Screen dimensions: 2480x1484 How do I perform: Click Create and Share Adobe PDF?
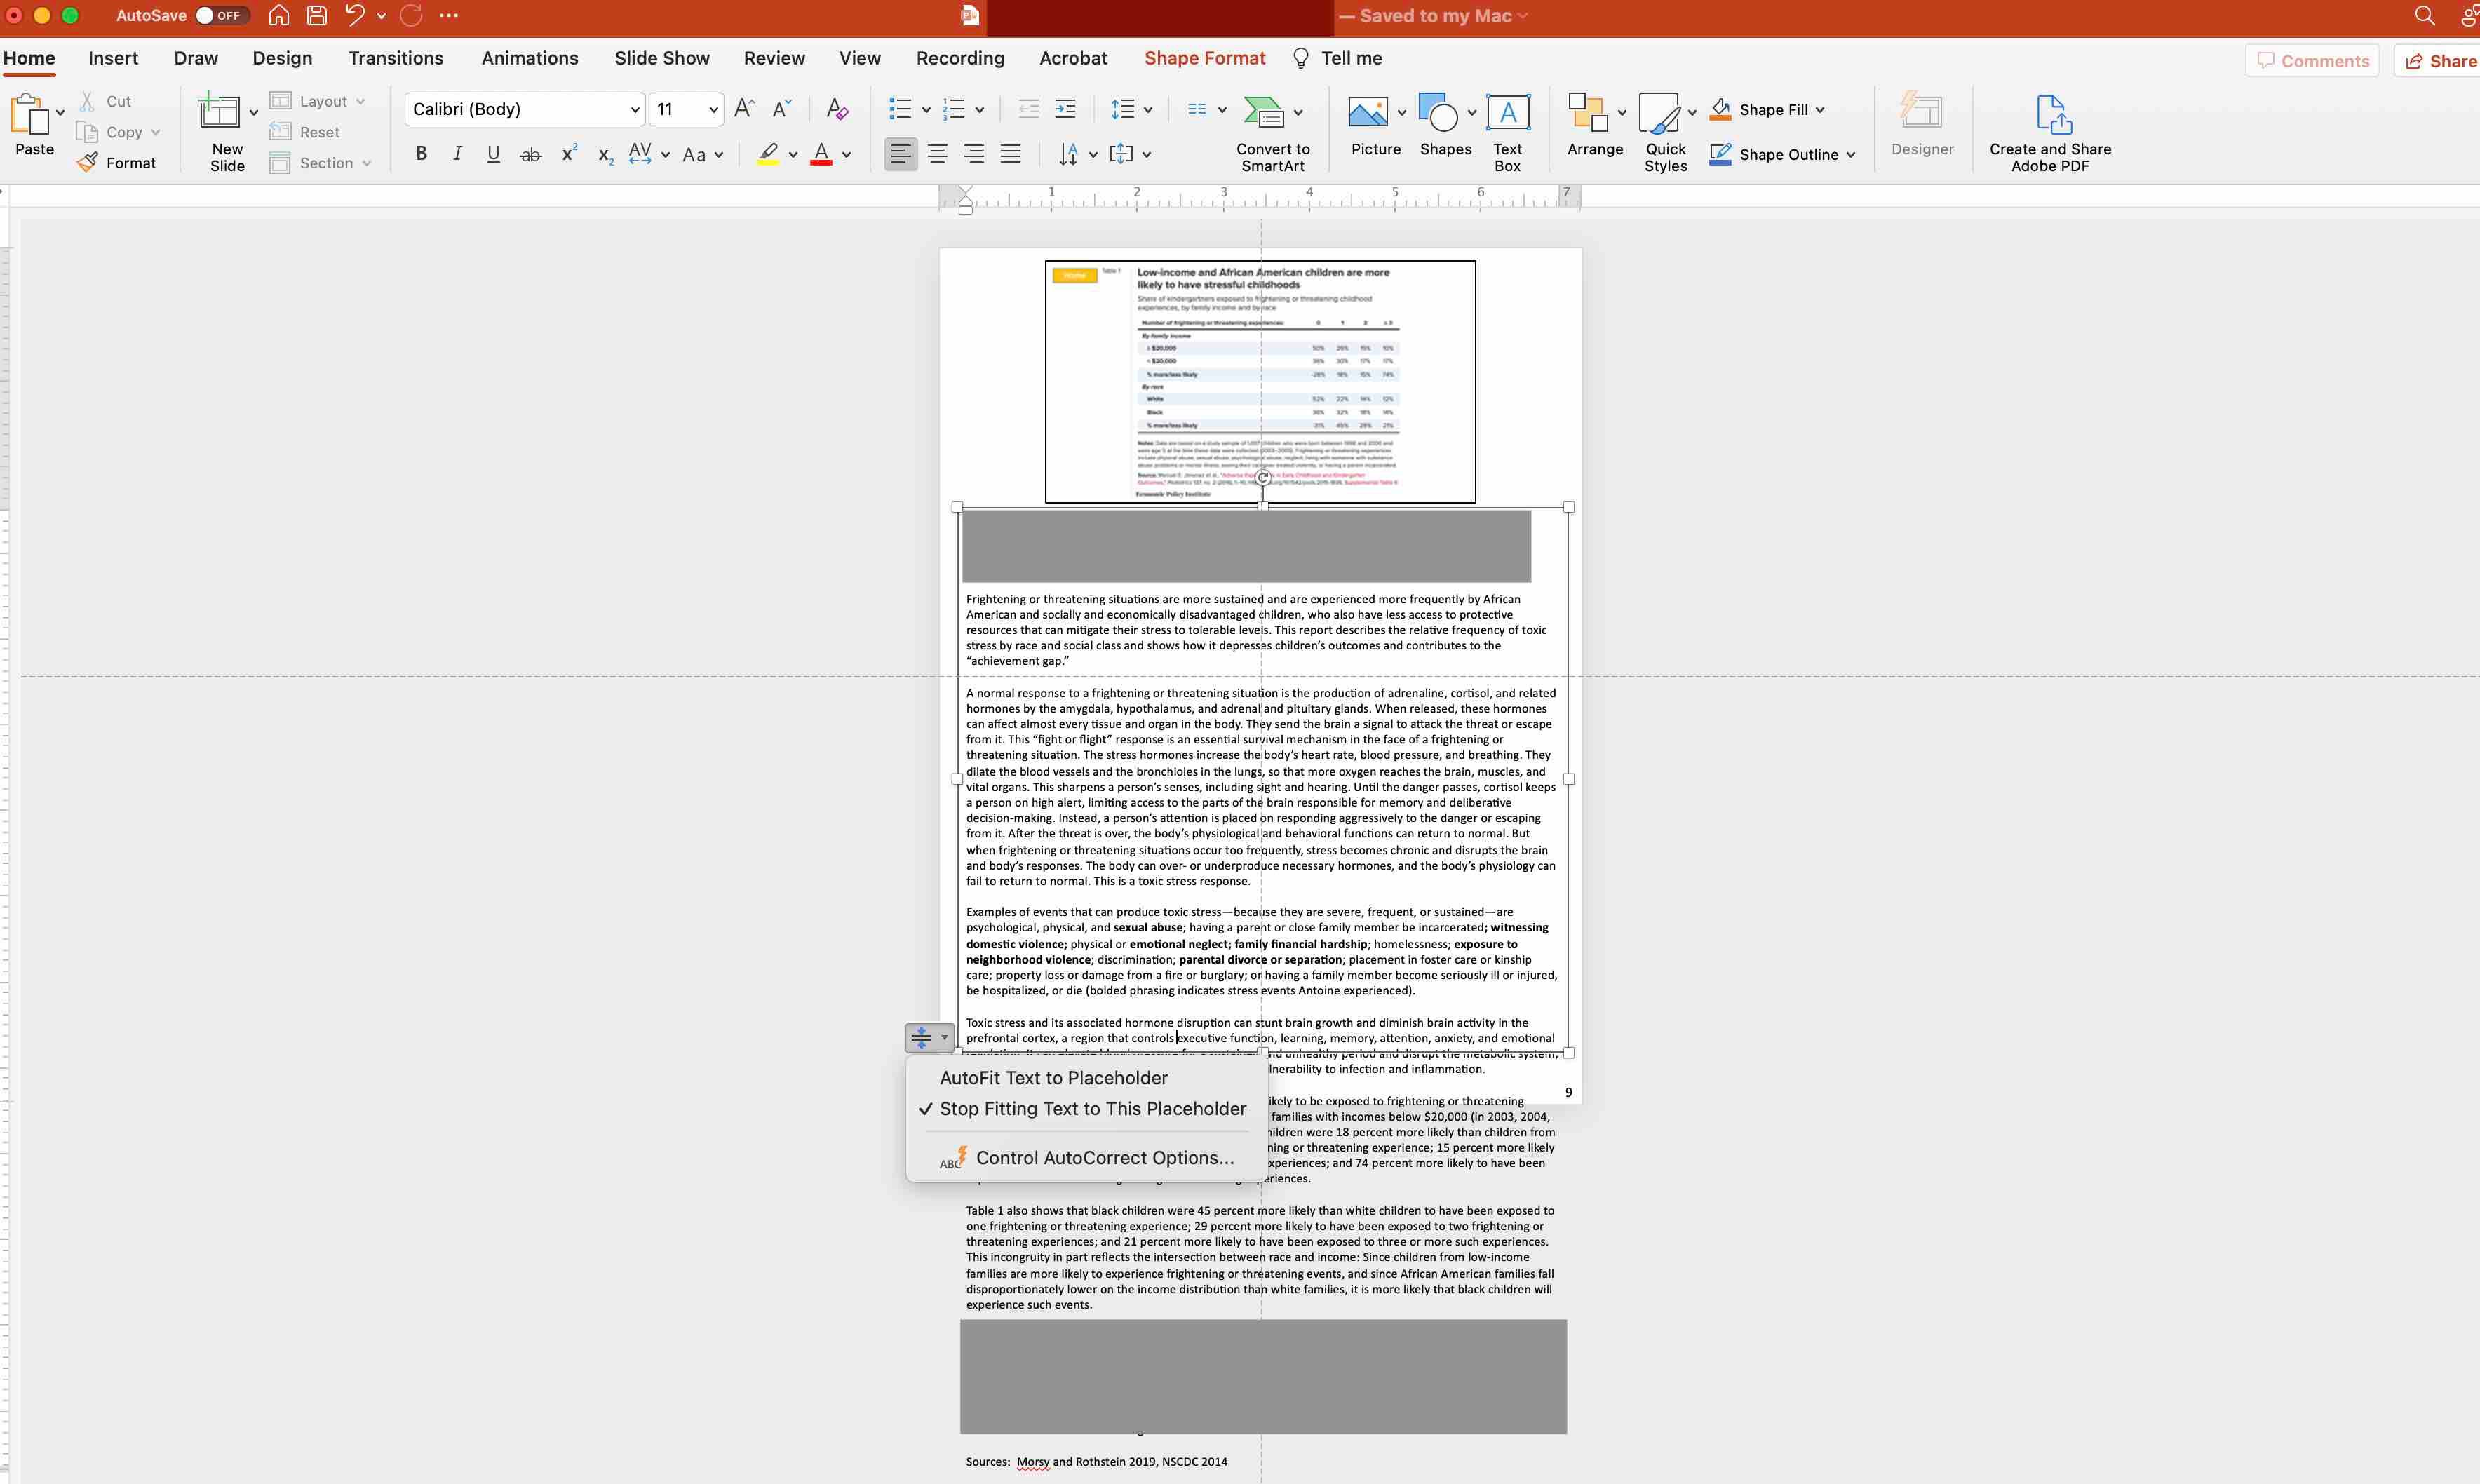click(x=2050, y=132)
